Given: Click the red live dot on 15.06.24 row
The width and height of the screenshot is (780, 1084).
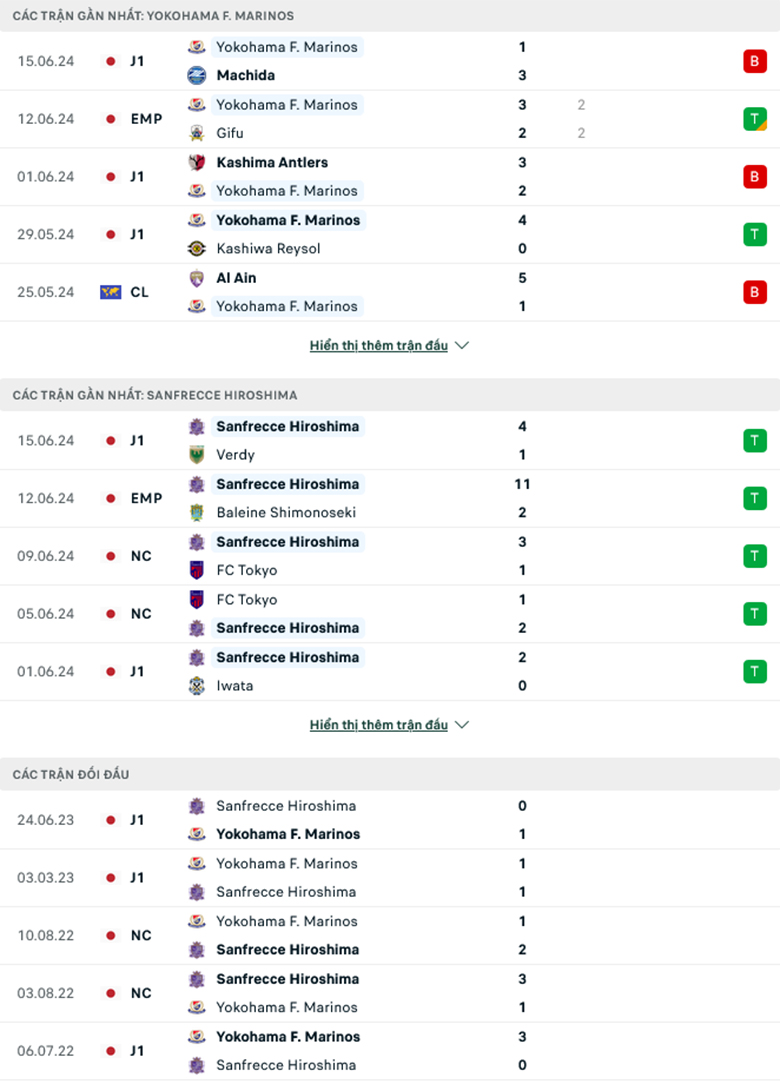Looking at the screenshot, I should [x=109, y=61].
